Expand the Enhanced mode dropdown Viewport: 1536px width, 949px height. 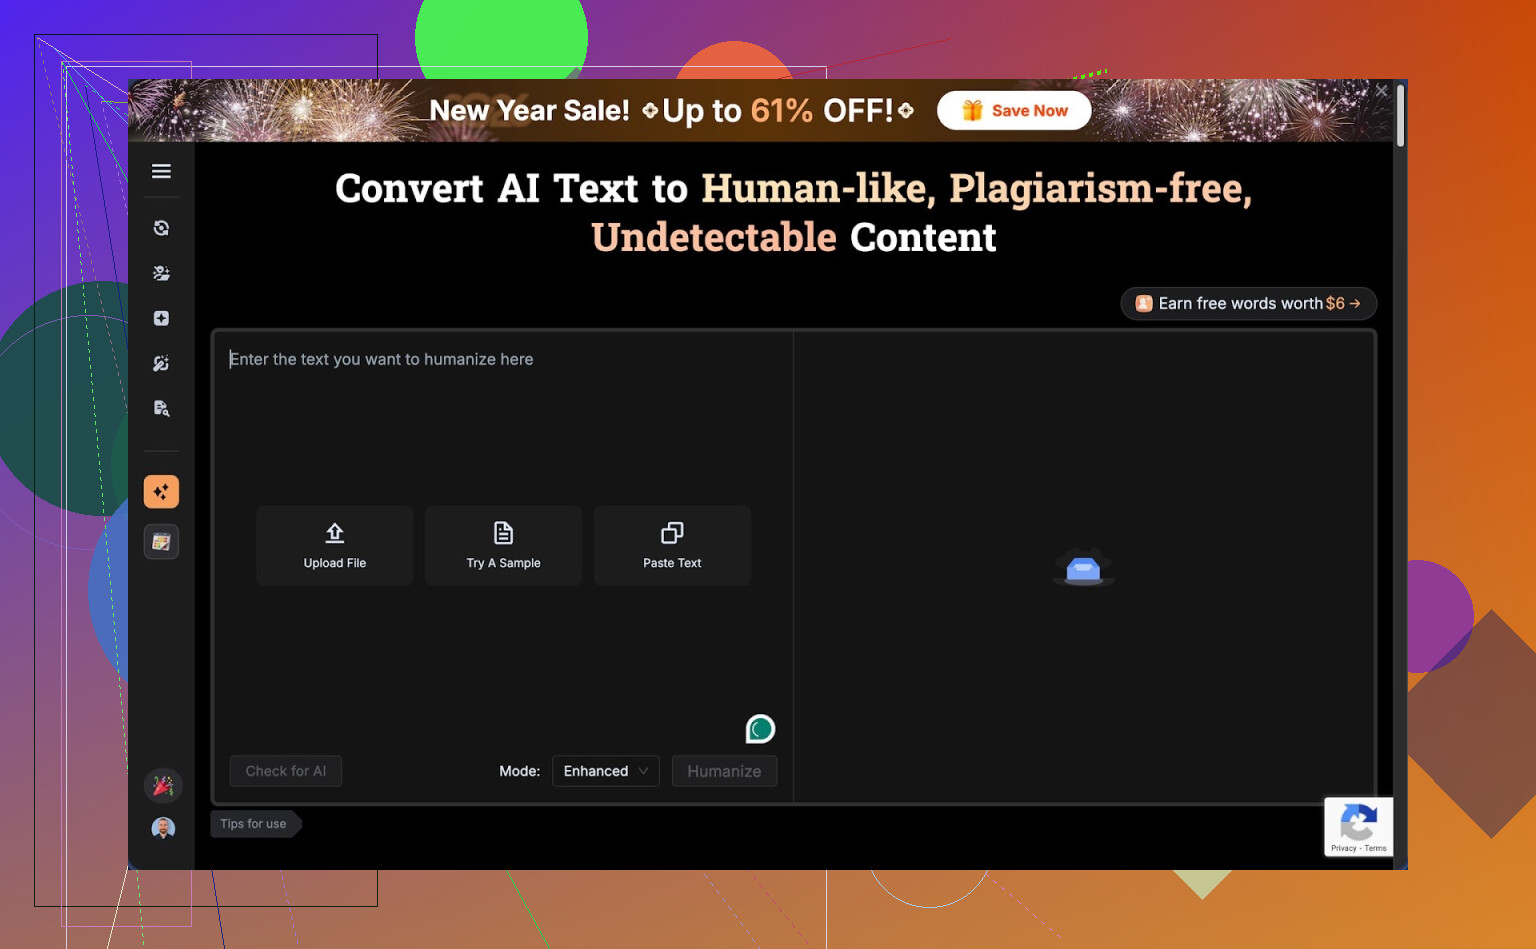point(605,771)
